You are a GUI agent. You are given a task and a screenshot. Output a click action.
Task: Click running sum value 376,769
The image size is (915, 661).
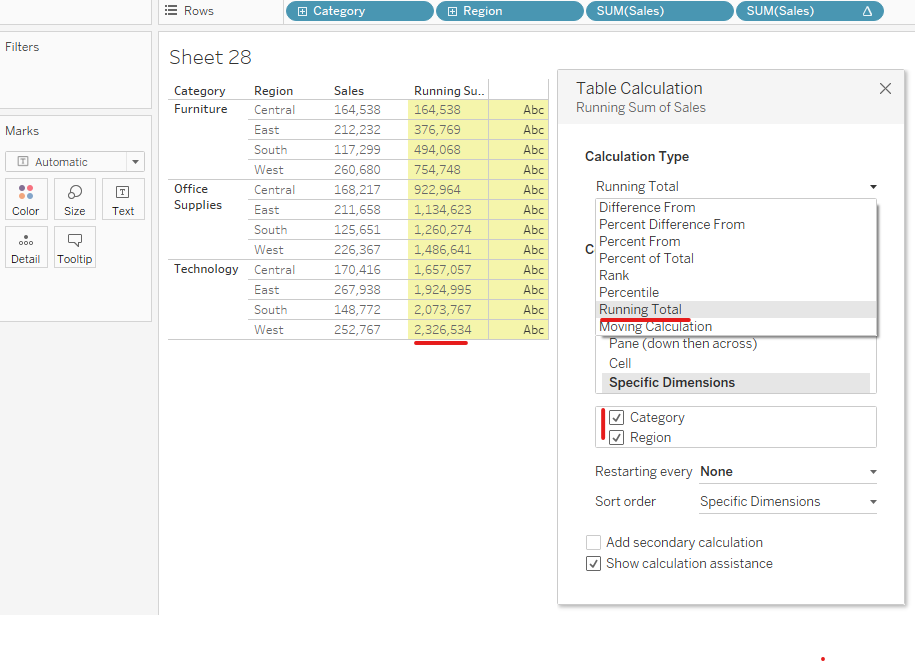[437, 130]
